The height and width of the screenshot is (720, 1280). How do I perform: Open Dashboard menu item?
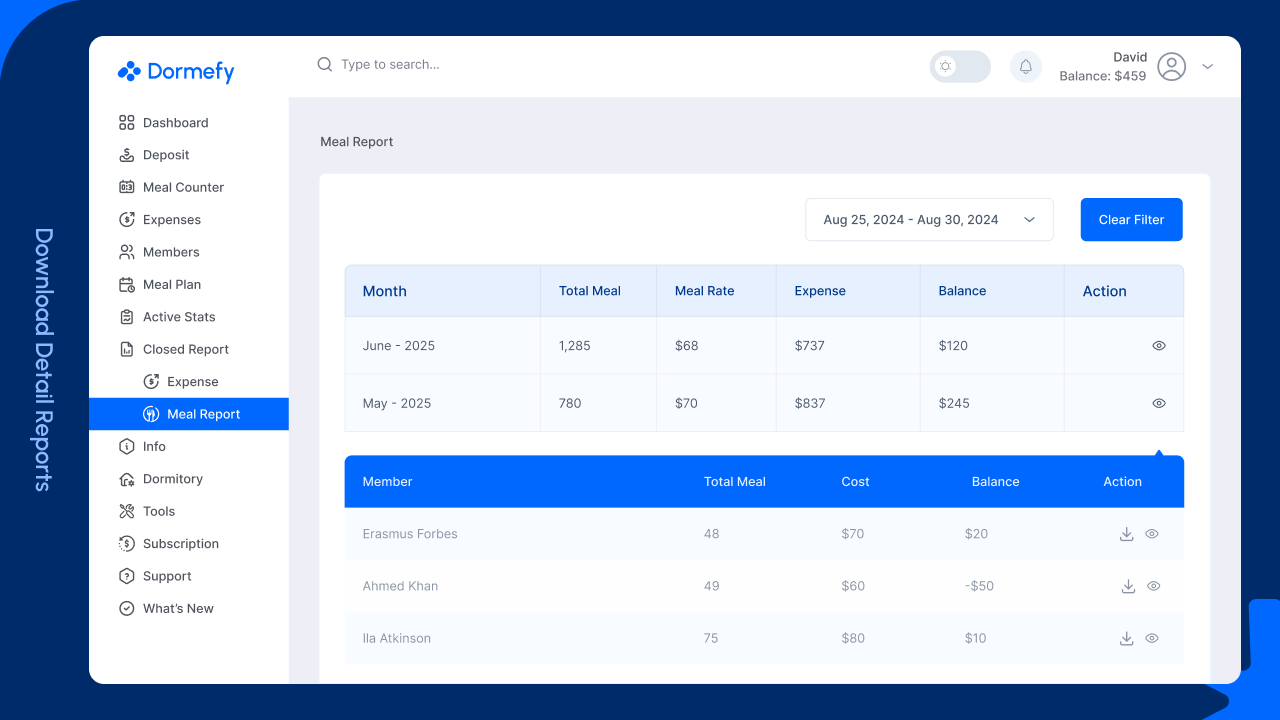189,123
